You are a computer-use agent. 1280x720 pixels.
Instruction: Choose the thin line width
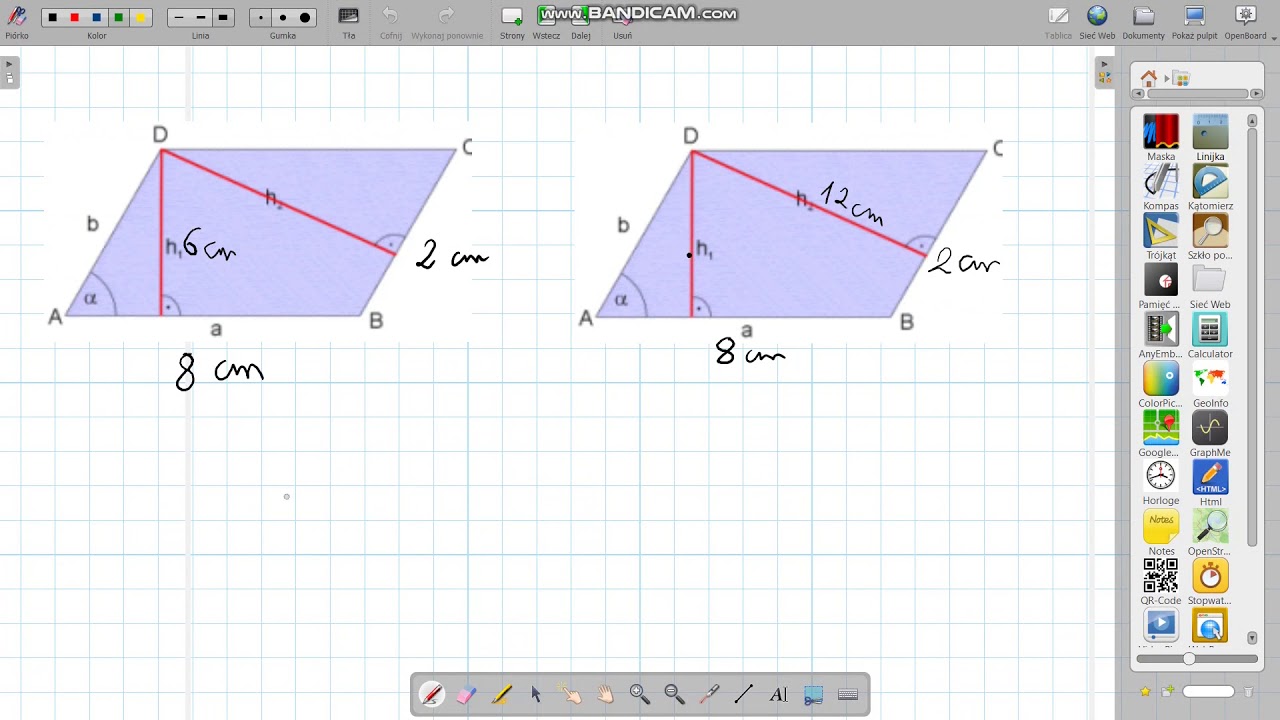(x=179, y=17)
